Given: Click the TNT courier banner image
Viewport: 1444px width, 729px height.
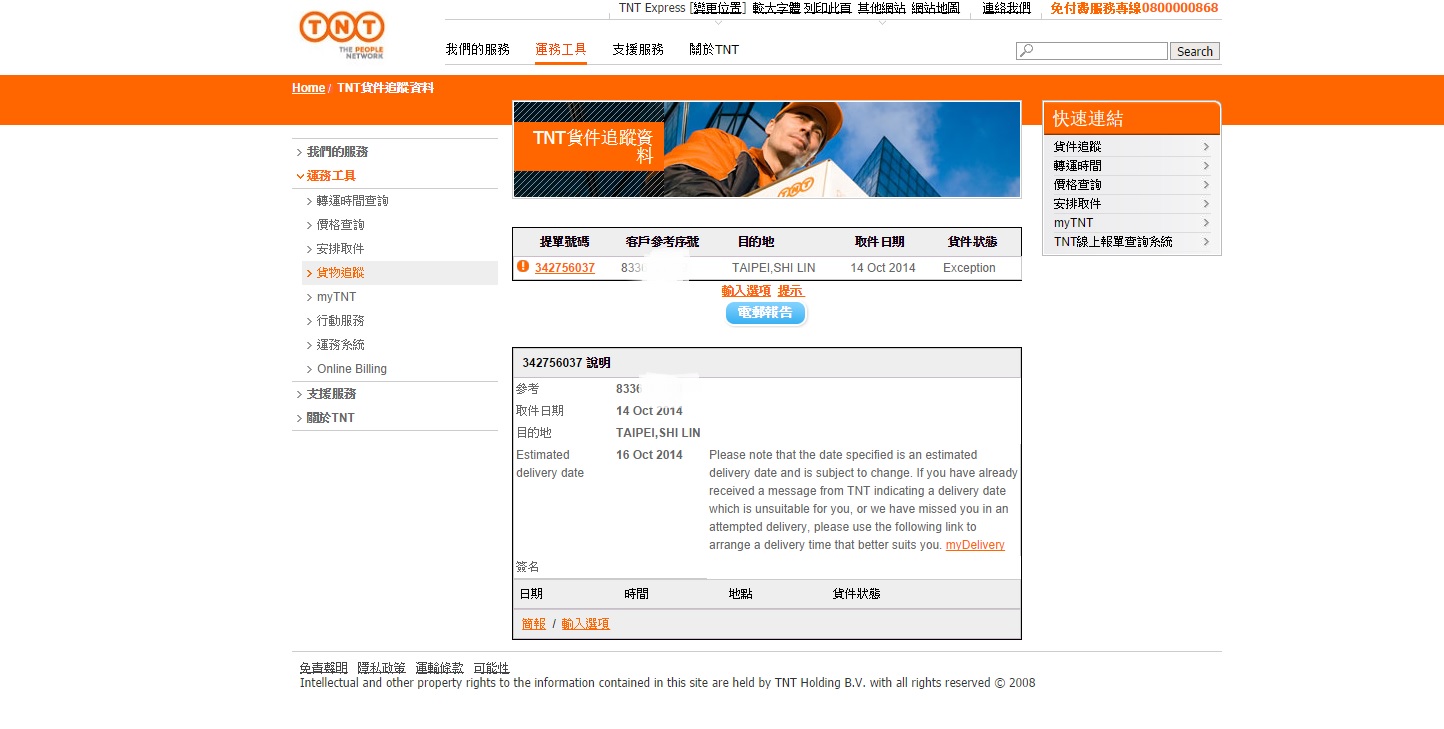Looking at the screenshot, I should point(767,149).
